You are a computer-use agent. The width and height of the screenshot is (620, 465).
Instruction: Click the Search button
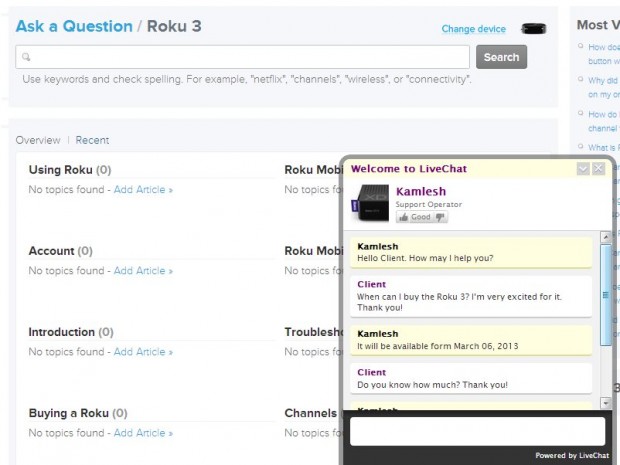(x=501, y=57)
